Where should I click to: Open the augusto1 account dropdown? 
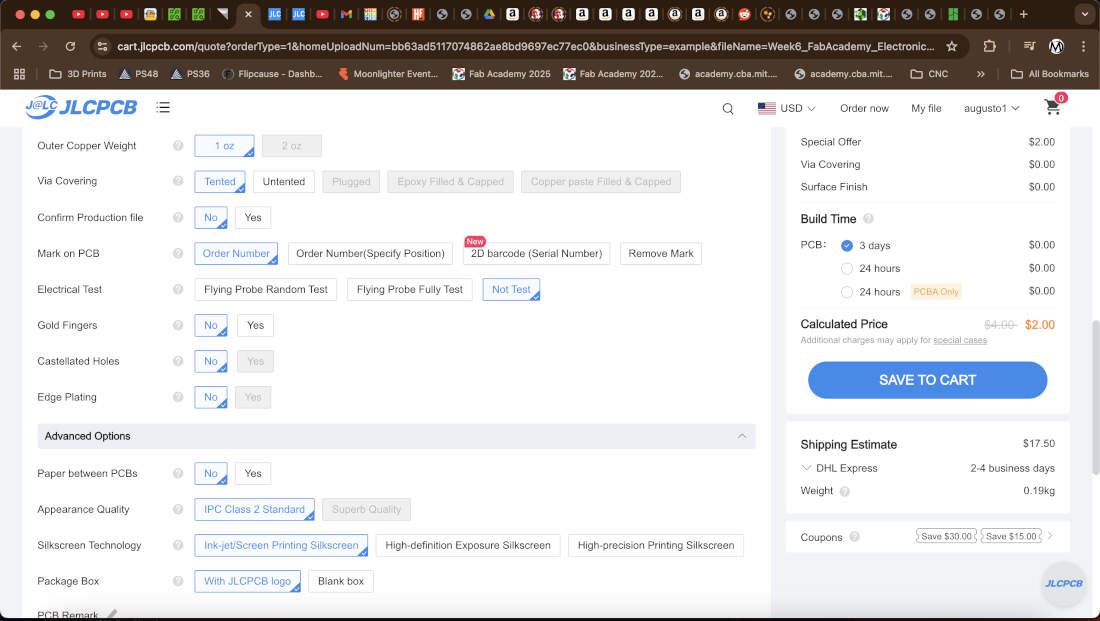tap(991, 108)
